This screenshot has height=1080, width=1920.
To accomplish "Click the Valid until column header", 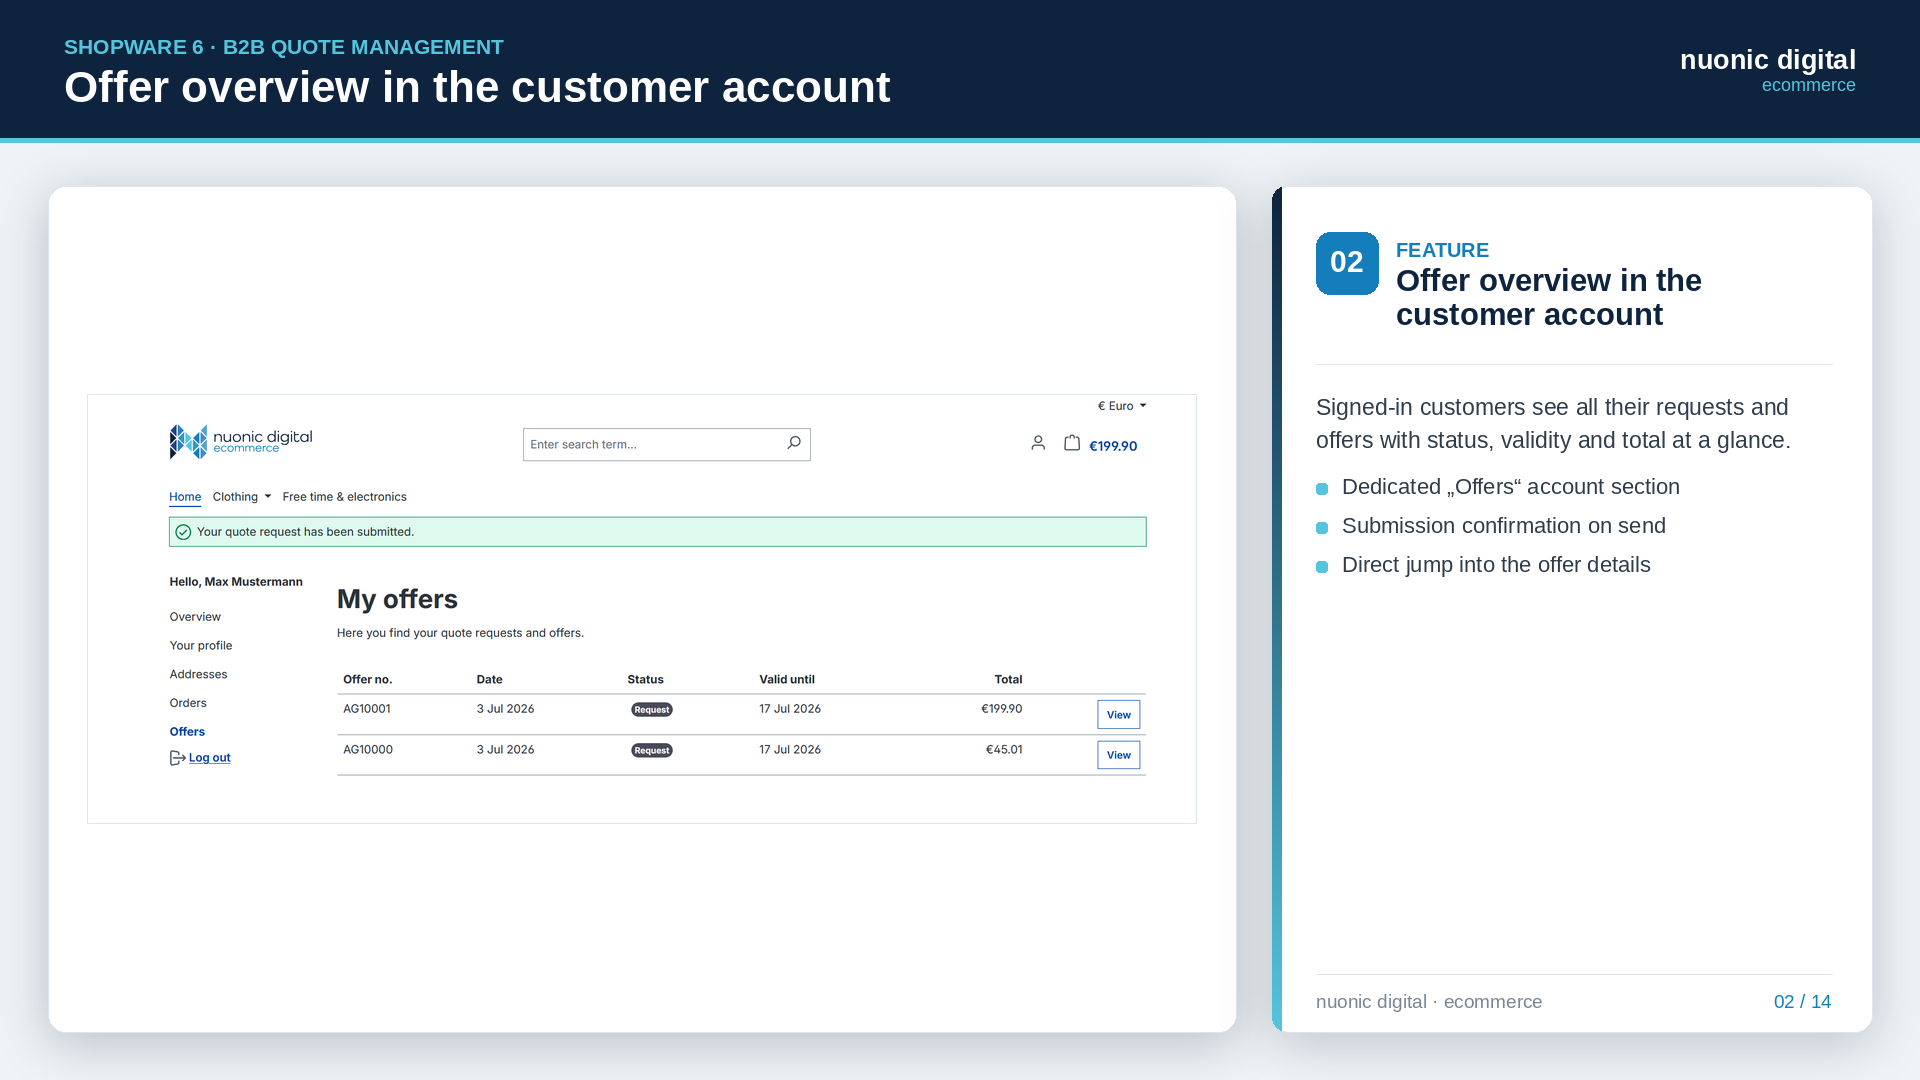I will (x=787, y=680).
